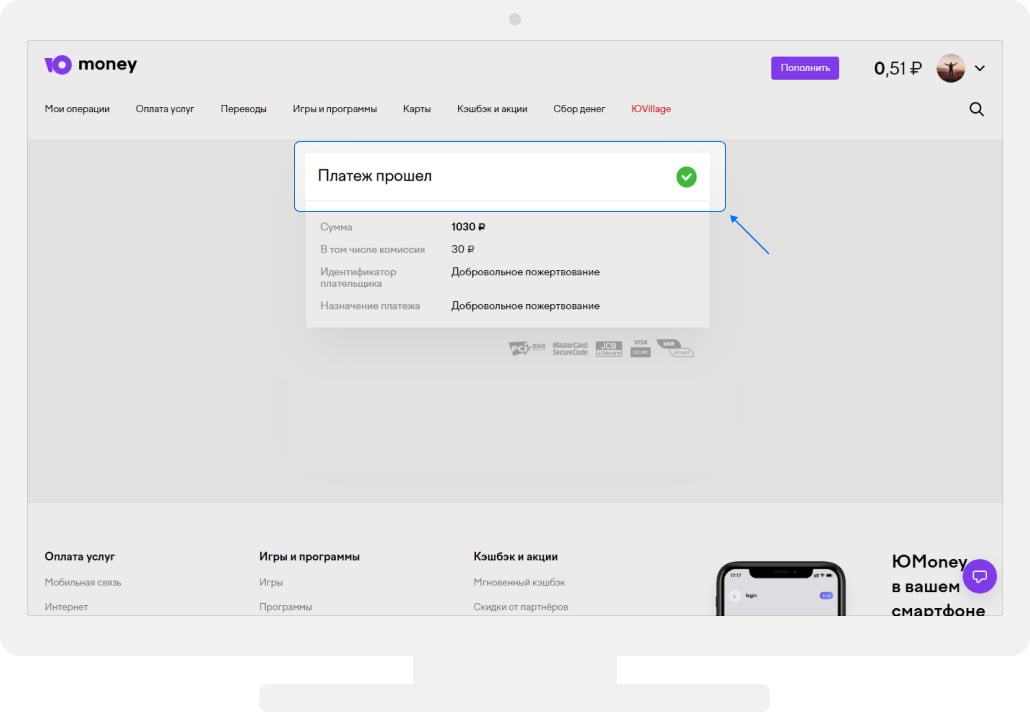Select Кэшбэк и акции in top navigation

tap(492, 109)
